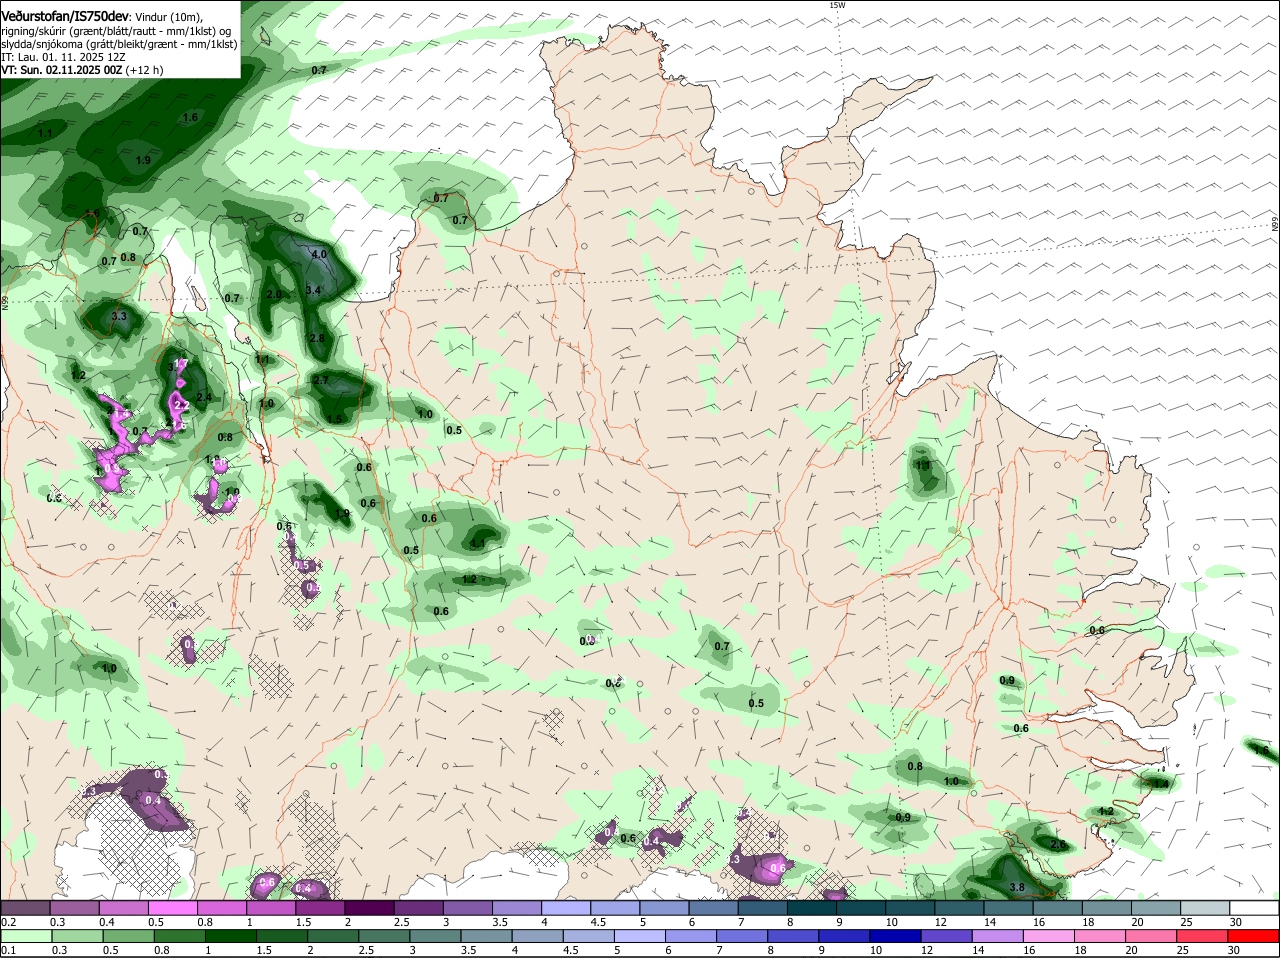Viewport: 1280px width, 958px height.
Task: Click the 2.0 precipitation value on the map
Action: (274, 294)
